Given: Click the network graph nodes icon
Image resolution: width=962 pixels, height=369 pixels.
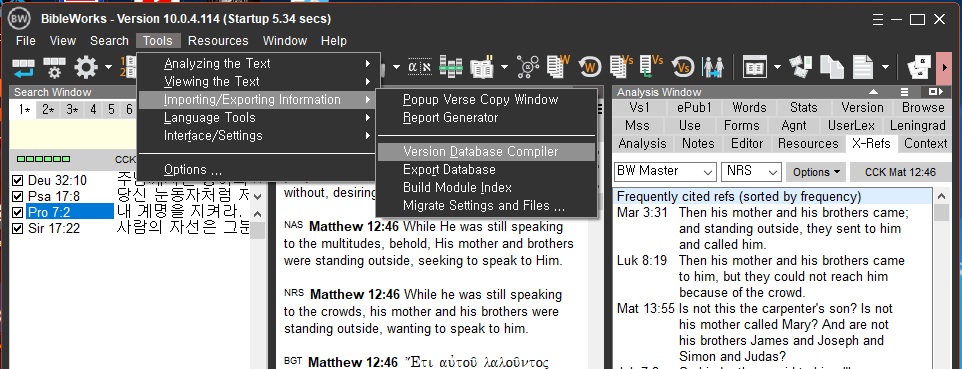Looking at the screenshot, I should 528,67.
